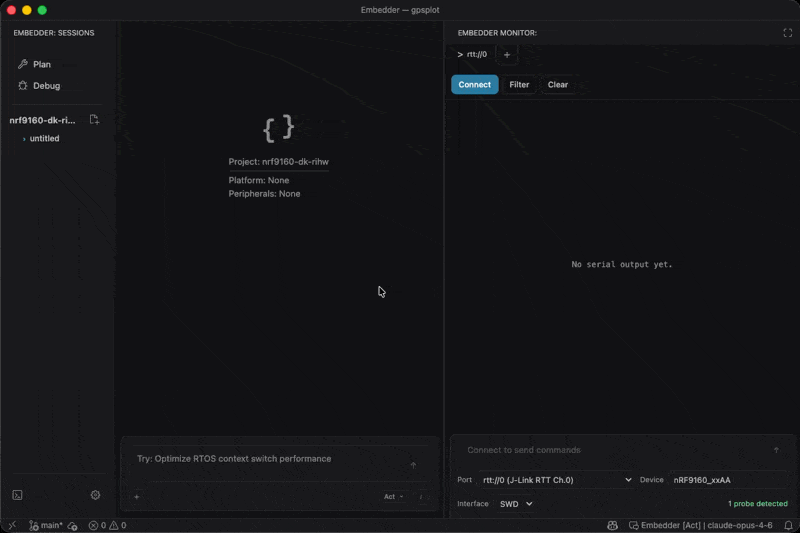The image size is (800, 533).
Task: Click the curly braces project logo
Action: (x=279, y=128)
